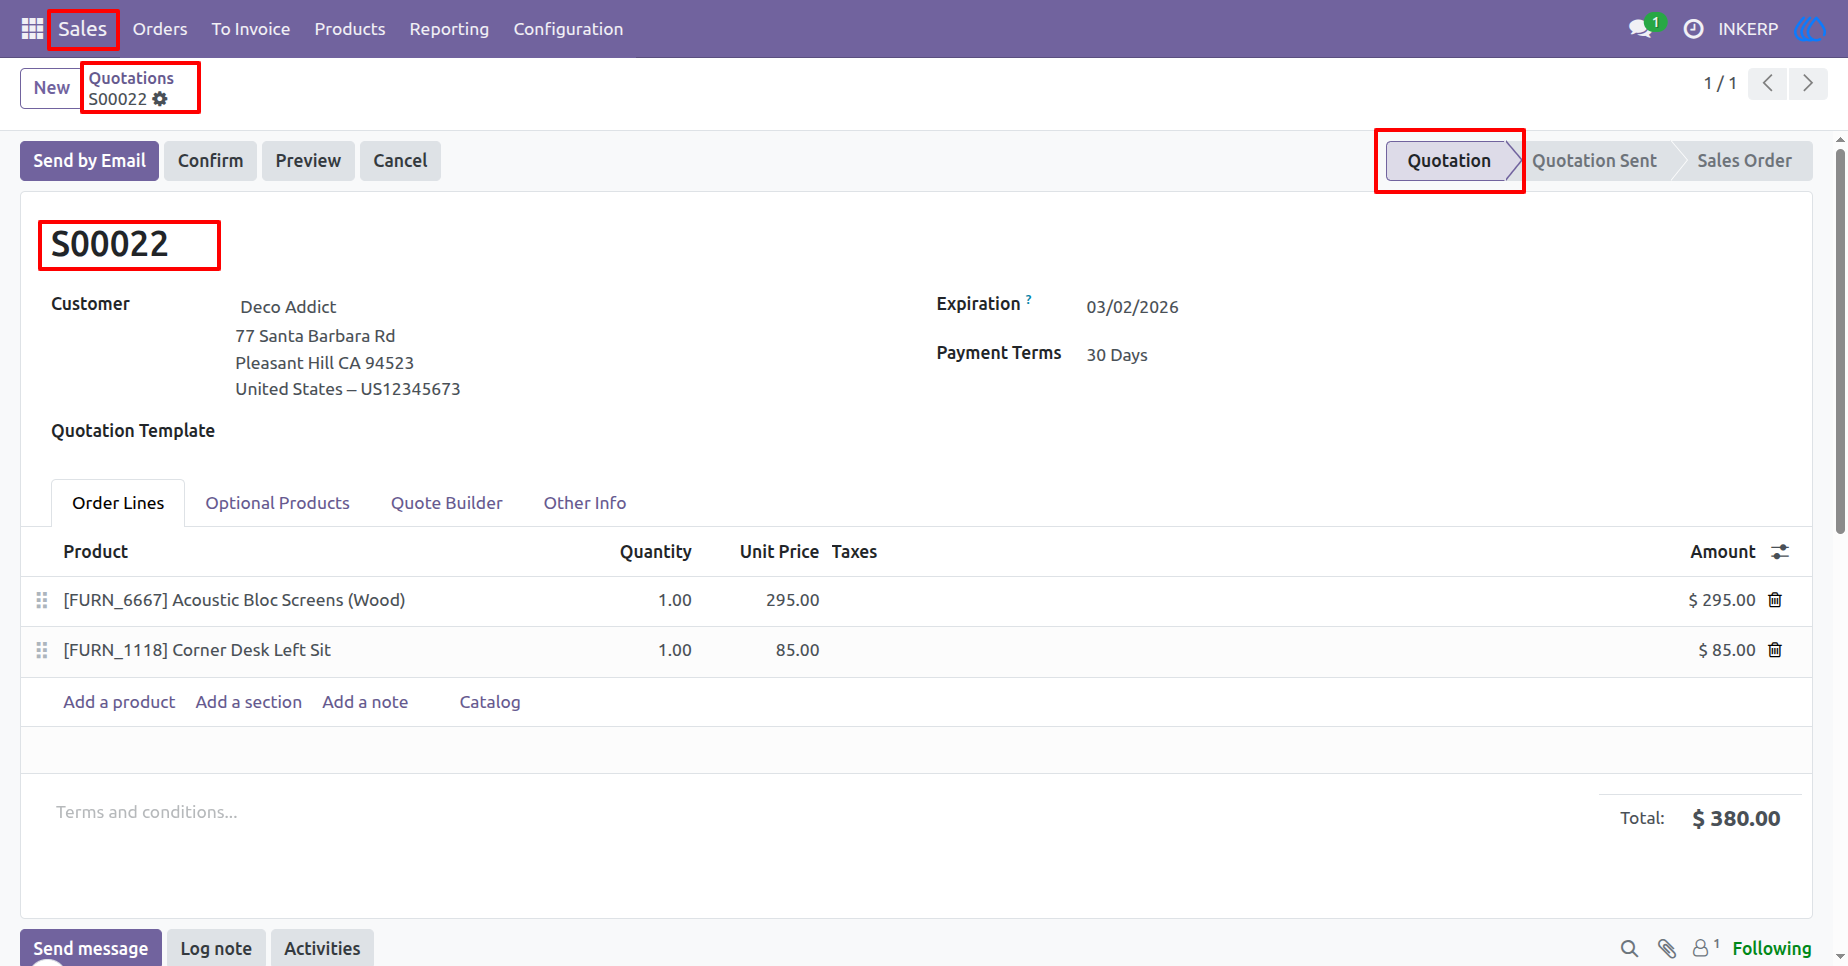Click in Terms and conditions field

point(146,812)
